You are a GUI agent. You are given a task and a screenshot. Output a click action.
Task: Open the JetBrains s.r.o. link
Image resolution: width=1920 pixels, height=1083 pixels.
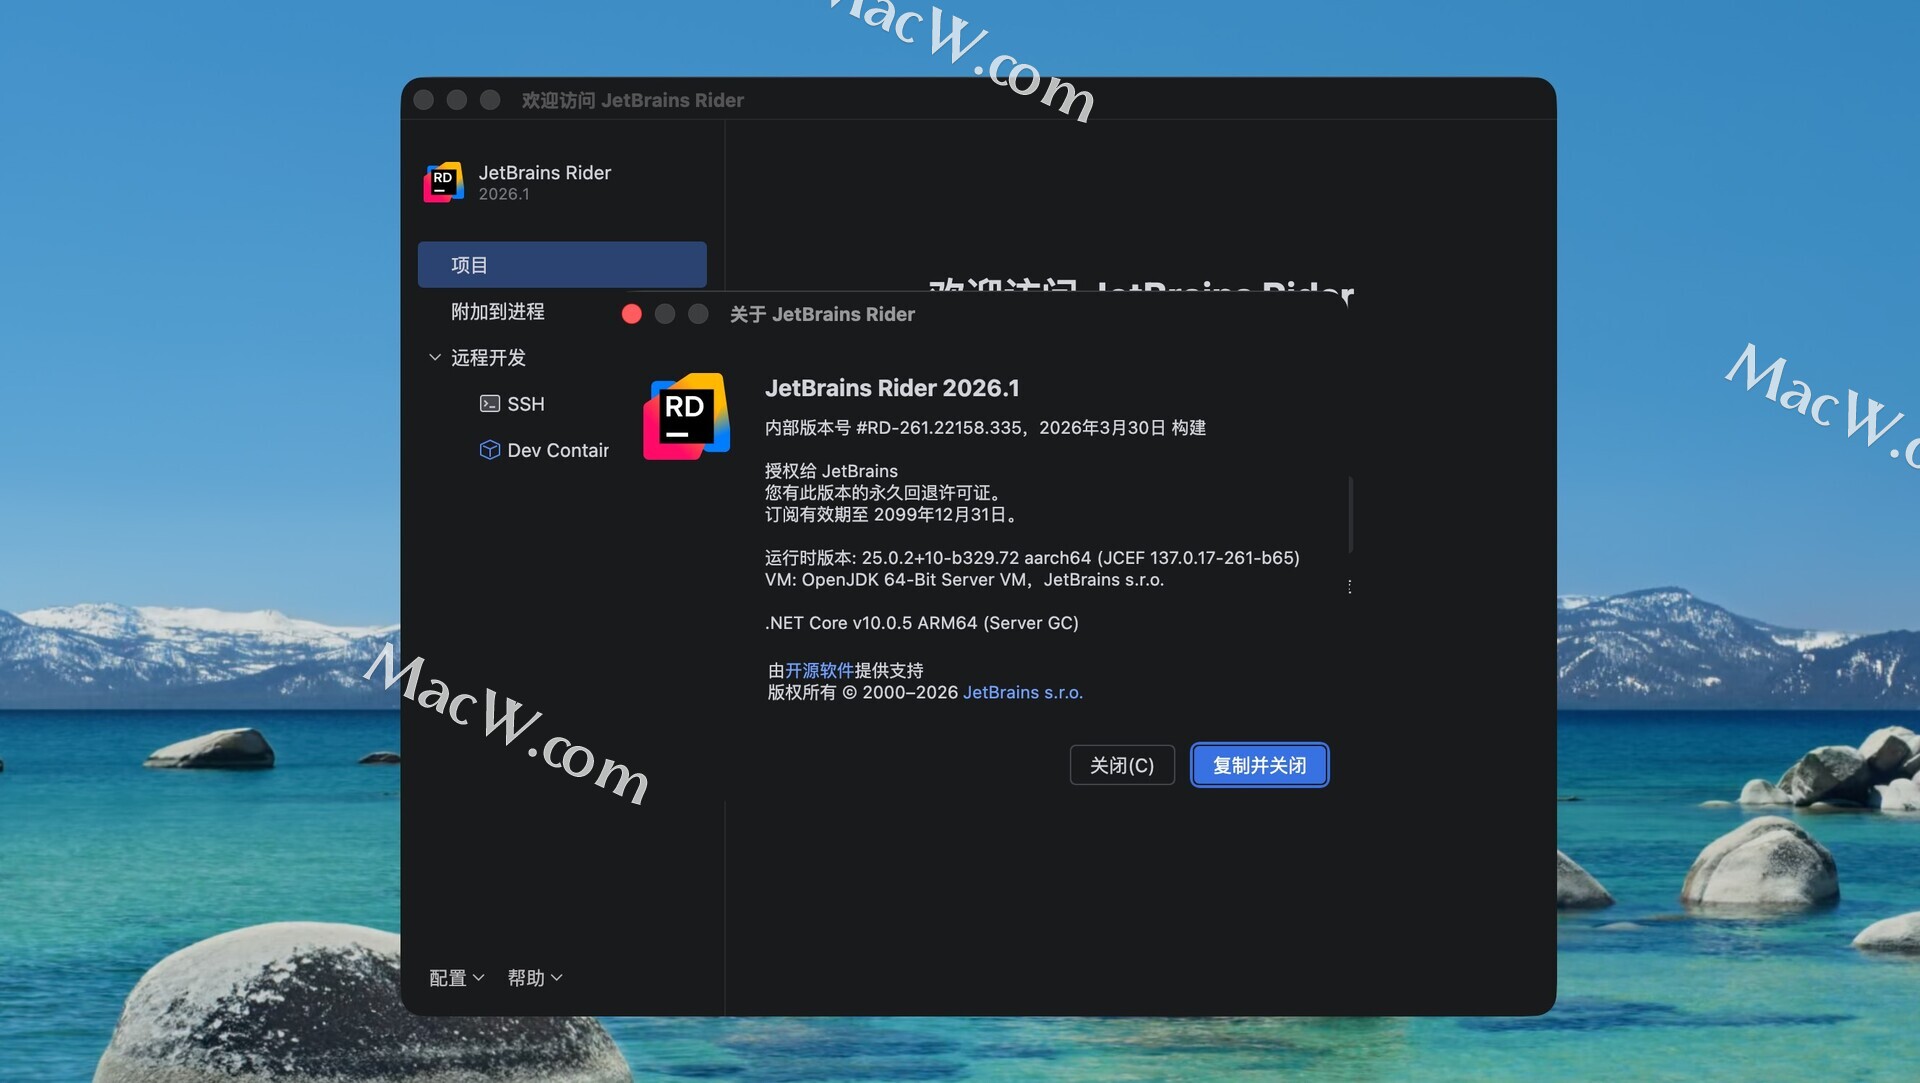(1022, 692)
